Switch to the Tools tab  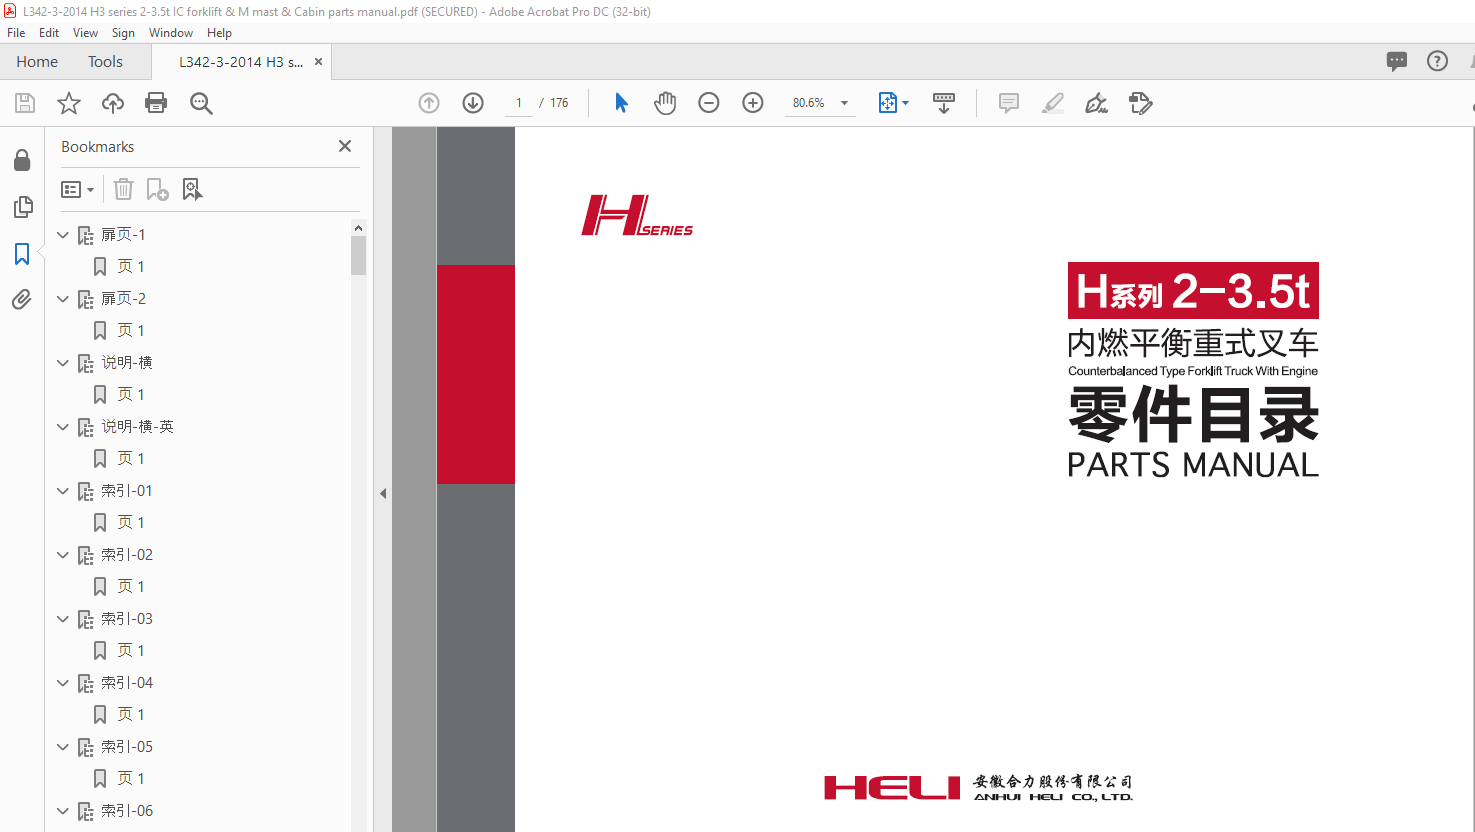point(105,61)
